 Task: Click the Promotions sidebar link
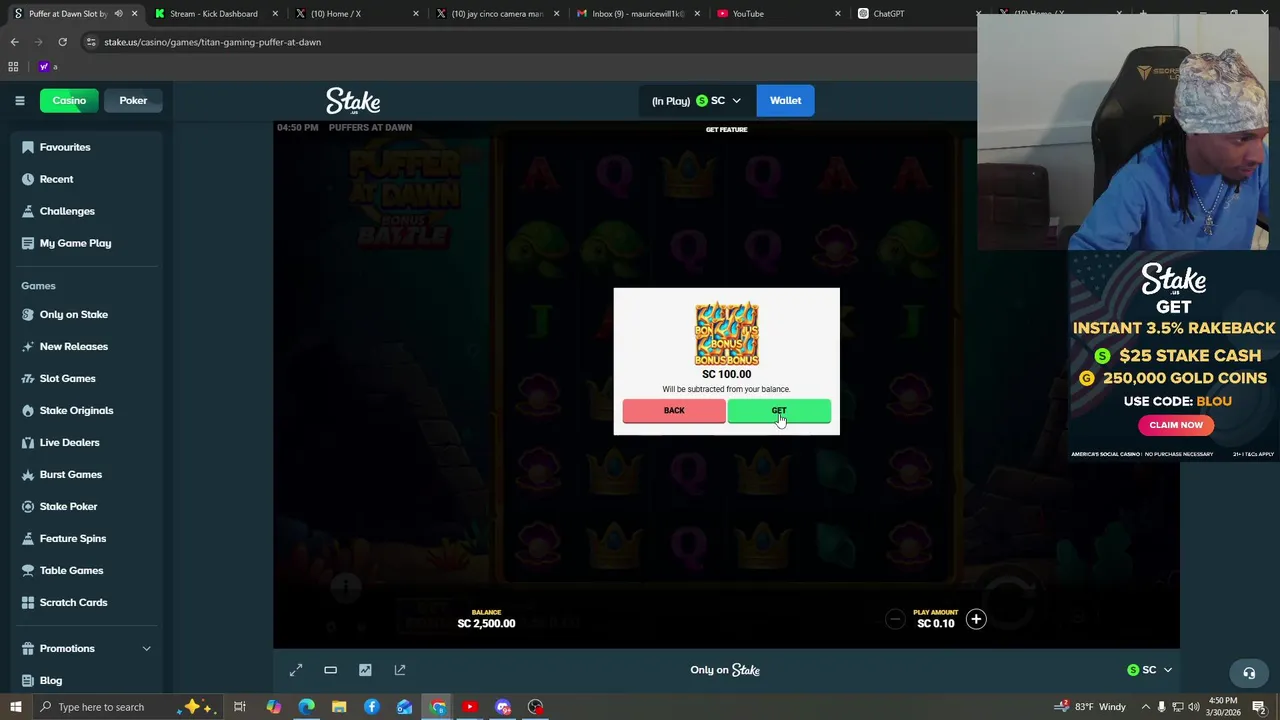[x=67, y=648]
